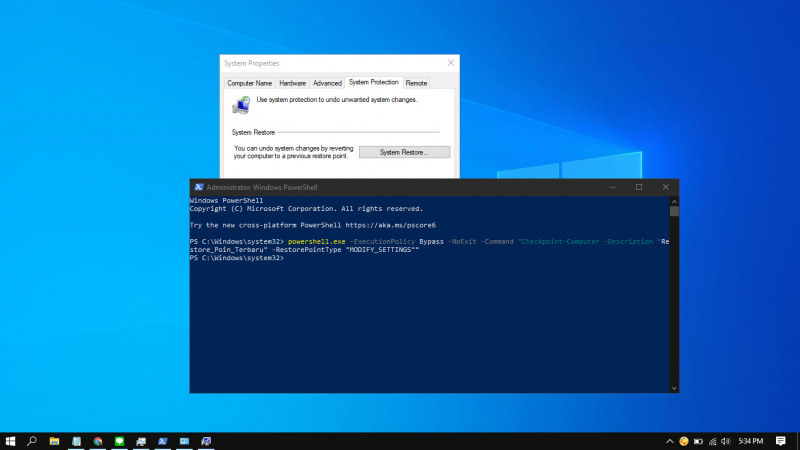
Task: Click the PowerShell icon in the title bar
Action: [x=199, y=187]
